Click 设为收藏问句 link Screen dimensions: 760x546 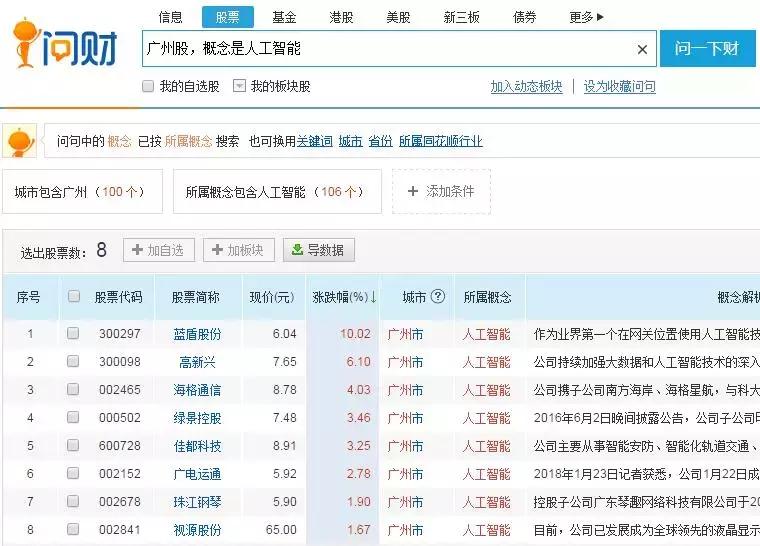coord(619,87)
